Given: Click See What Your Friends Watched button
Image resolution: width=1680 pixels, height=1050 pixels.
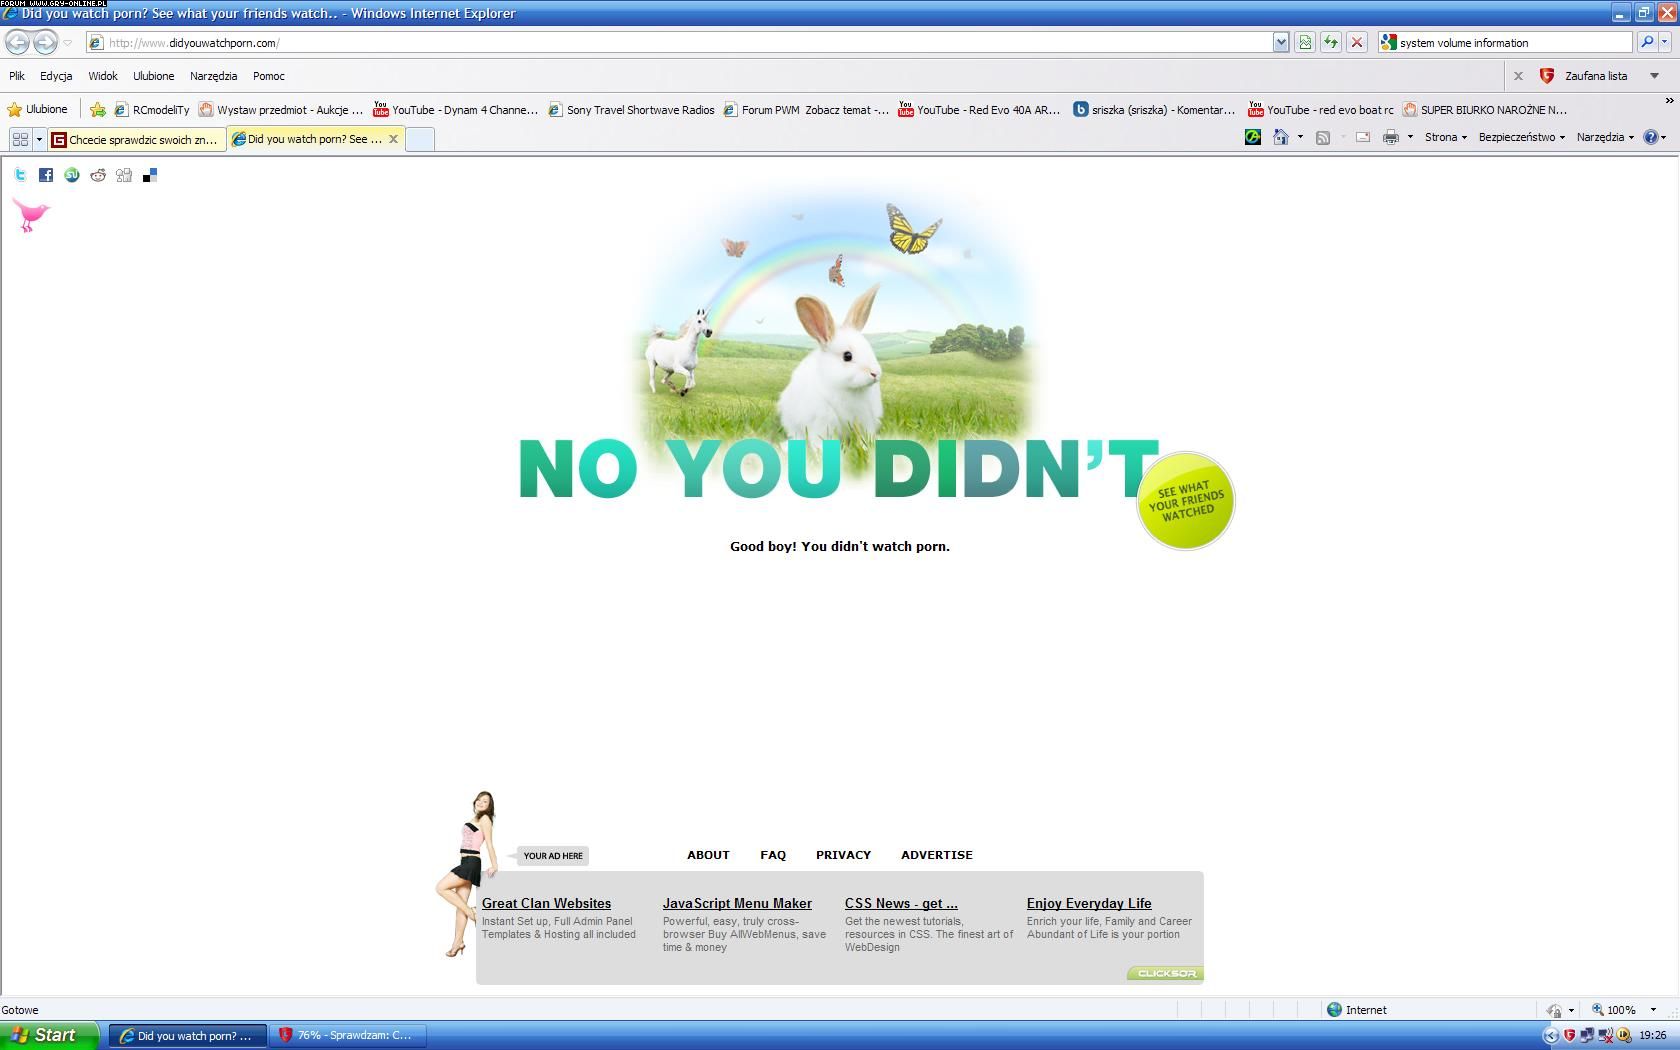Looking at the screenshot, I should (x=1186, y=500).
